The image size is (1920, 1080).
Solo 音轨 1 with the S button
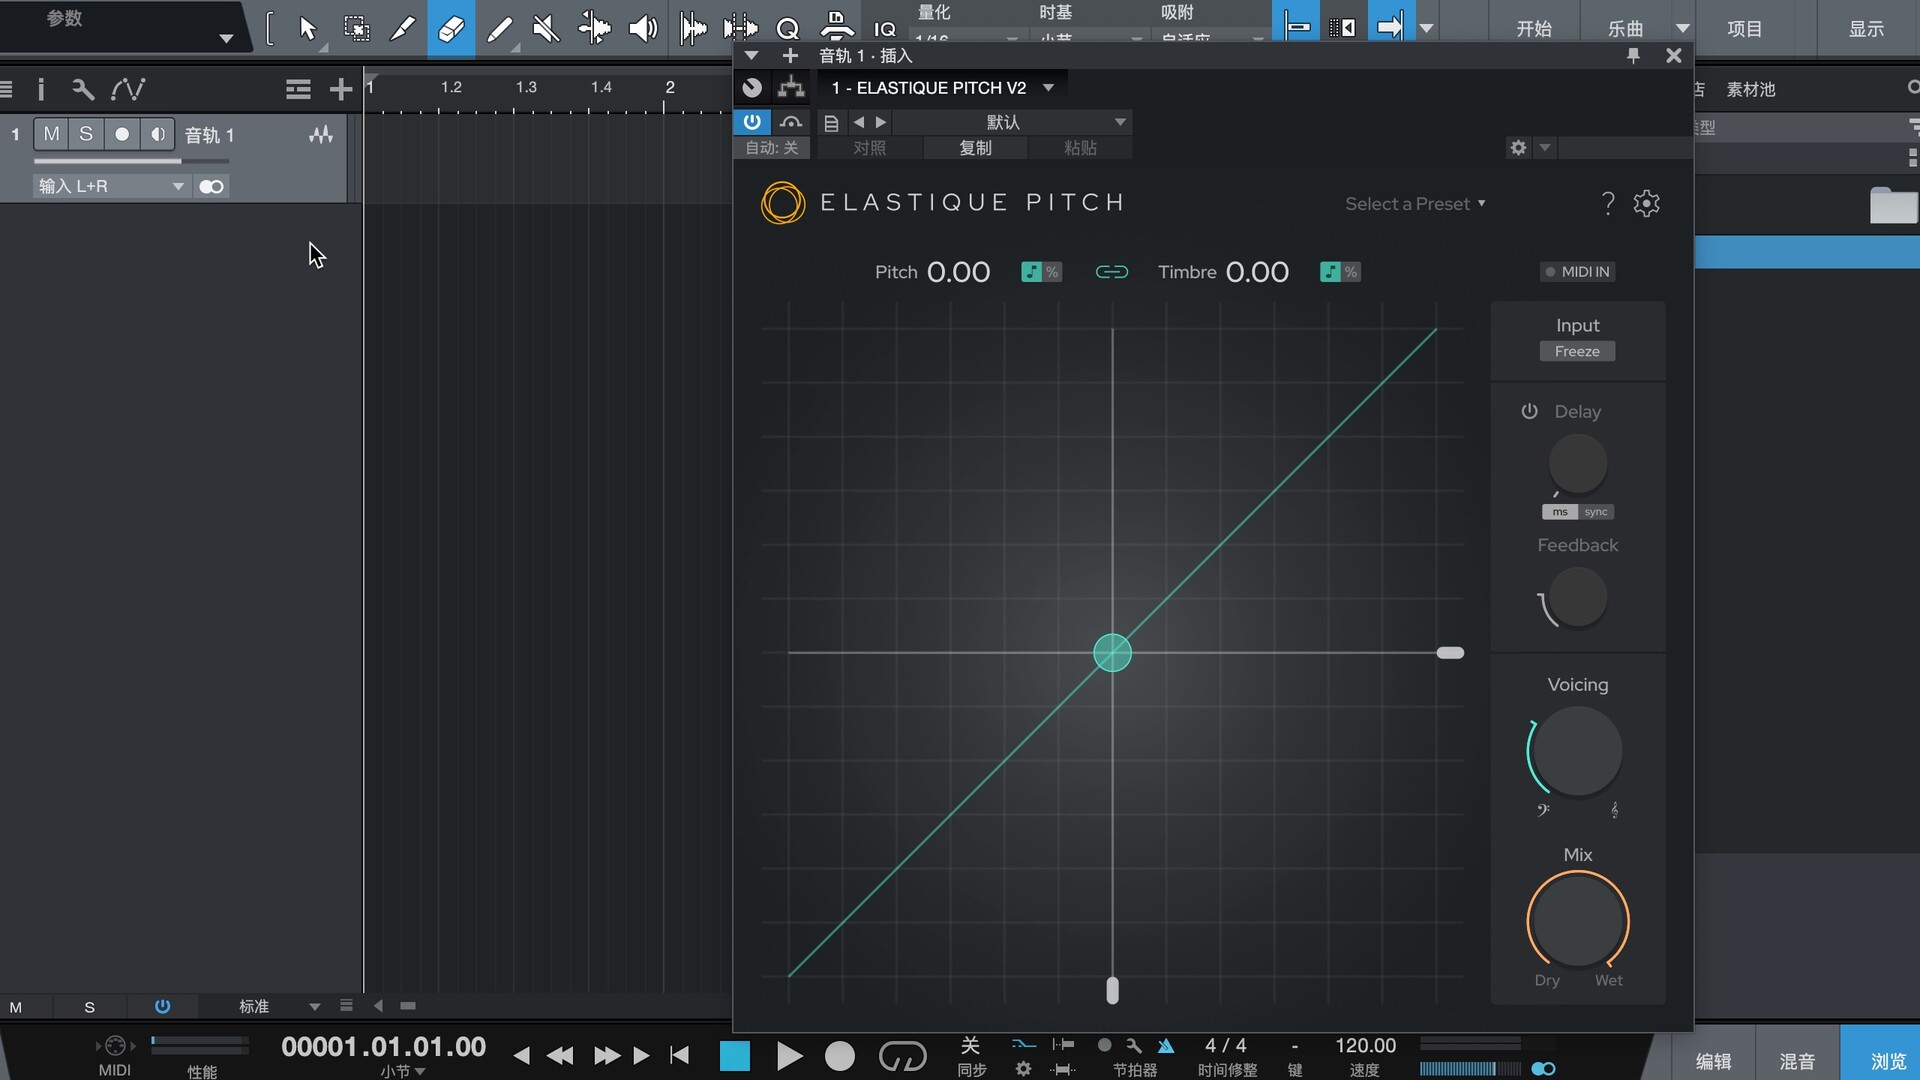[86, 133]
